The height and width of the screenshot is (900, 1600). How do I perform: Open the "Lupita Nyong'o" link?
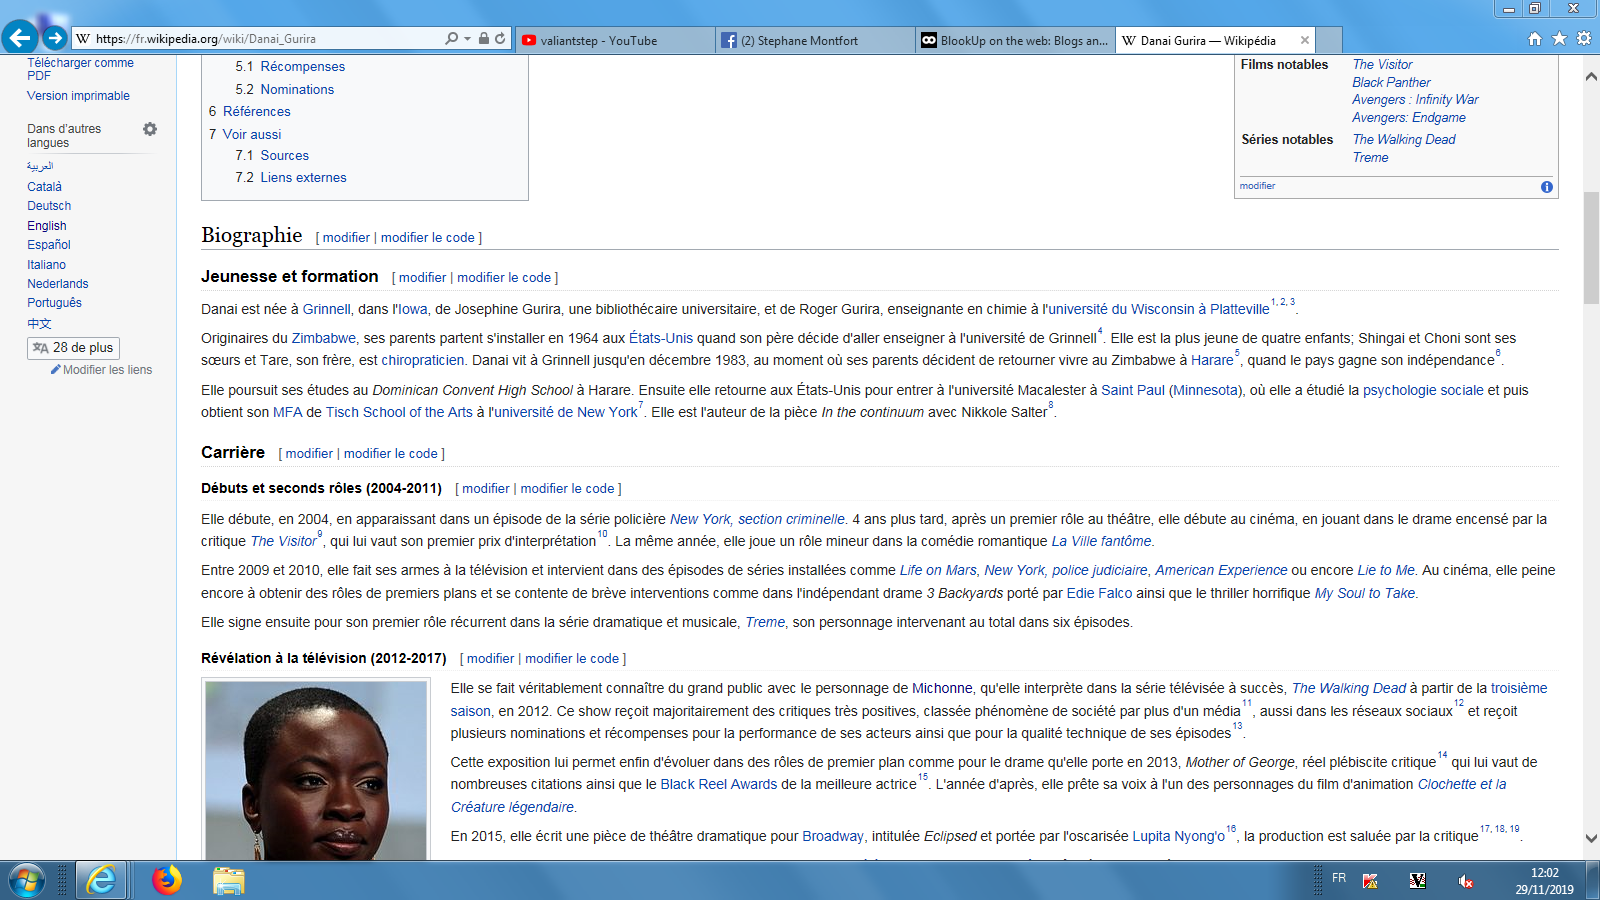tap(1178, 837)
